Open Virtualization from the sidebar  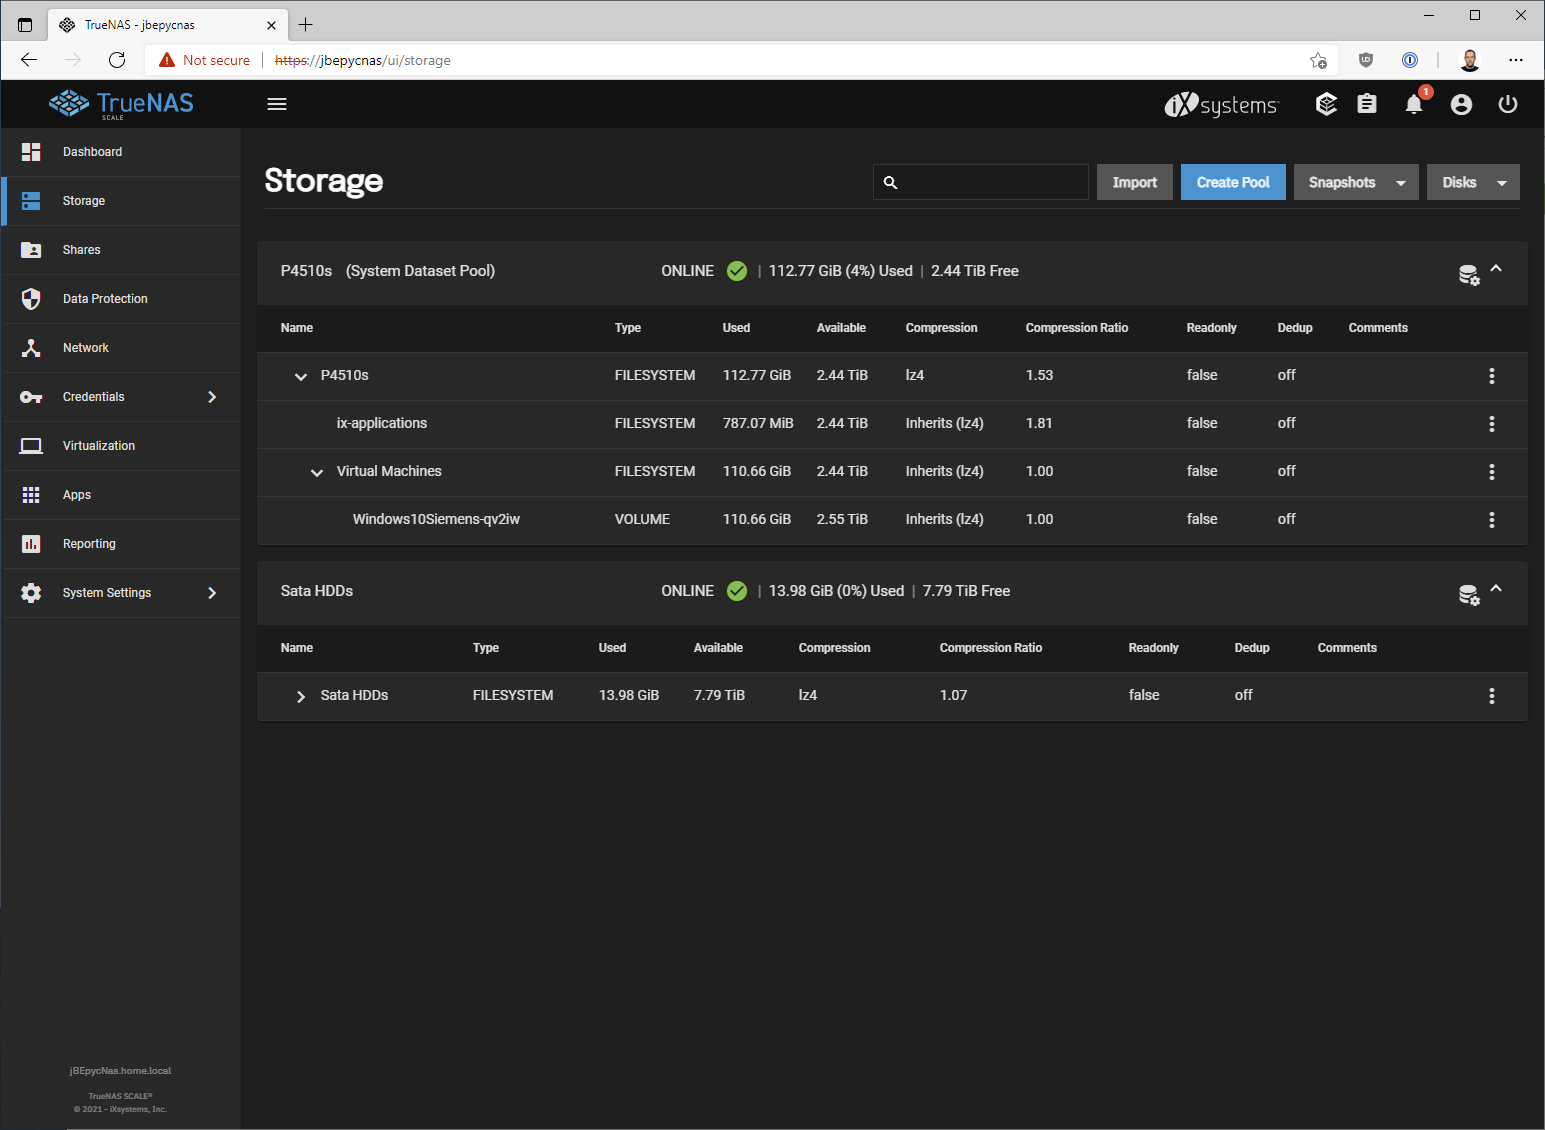pyautogui.click(x=99, y=446)
